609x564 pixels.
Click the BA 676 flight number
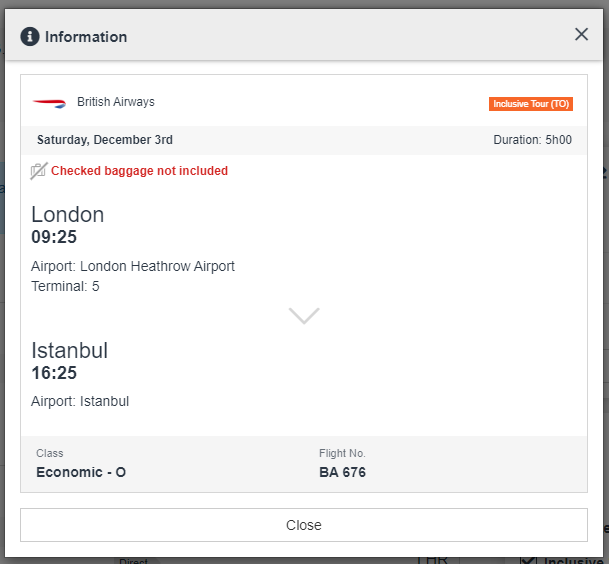[x=342, y=472]
